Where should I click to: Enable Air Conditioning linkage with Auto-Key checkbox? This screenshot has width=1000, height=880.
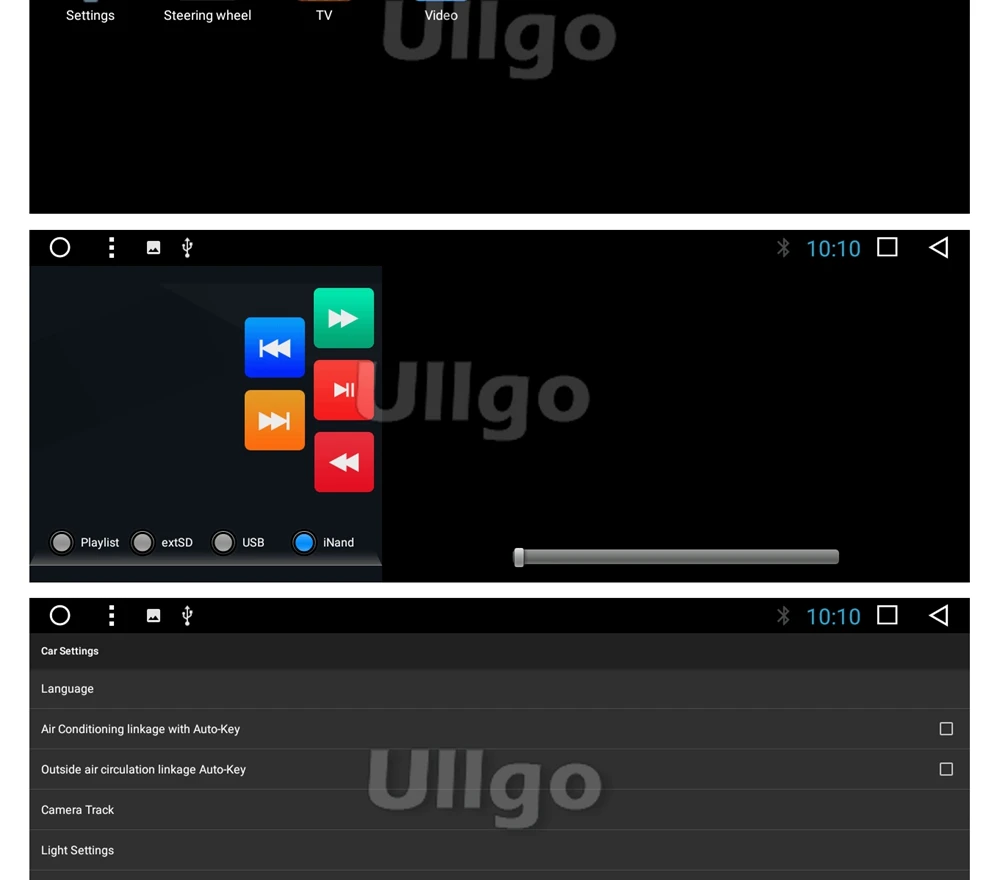946,728
